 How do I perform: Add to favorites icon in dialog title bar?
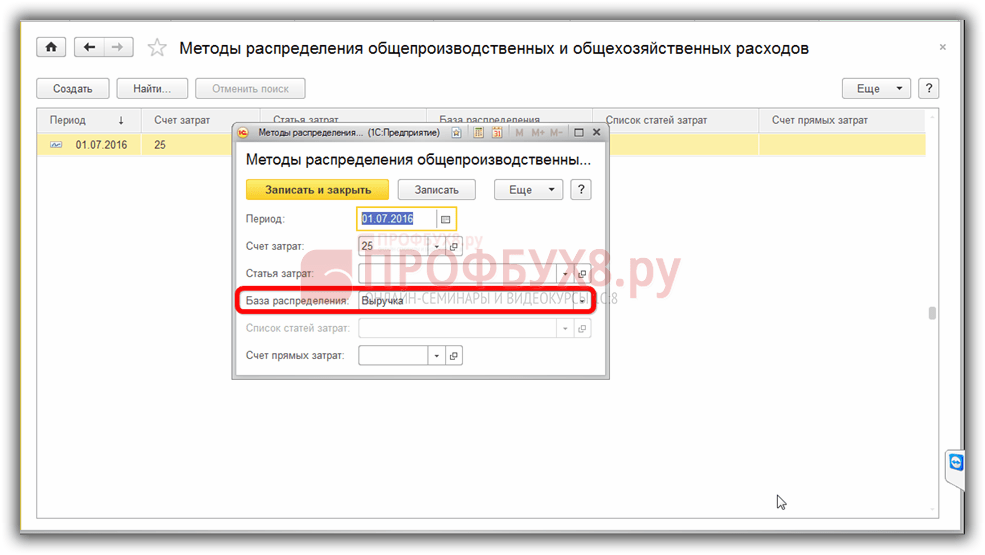457,133
